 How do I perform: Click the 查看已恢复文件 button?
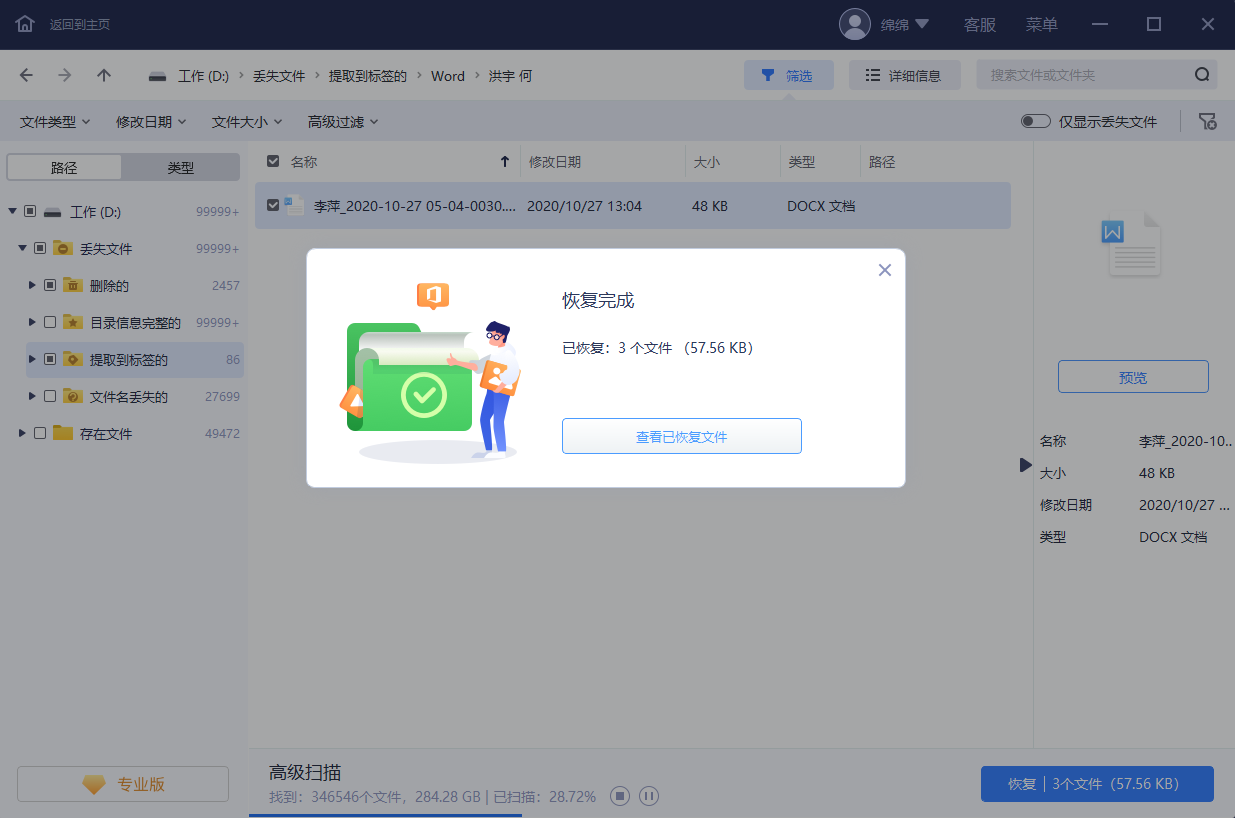(681, 437)
